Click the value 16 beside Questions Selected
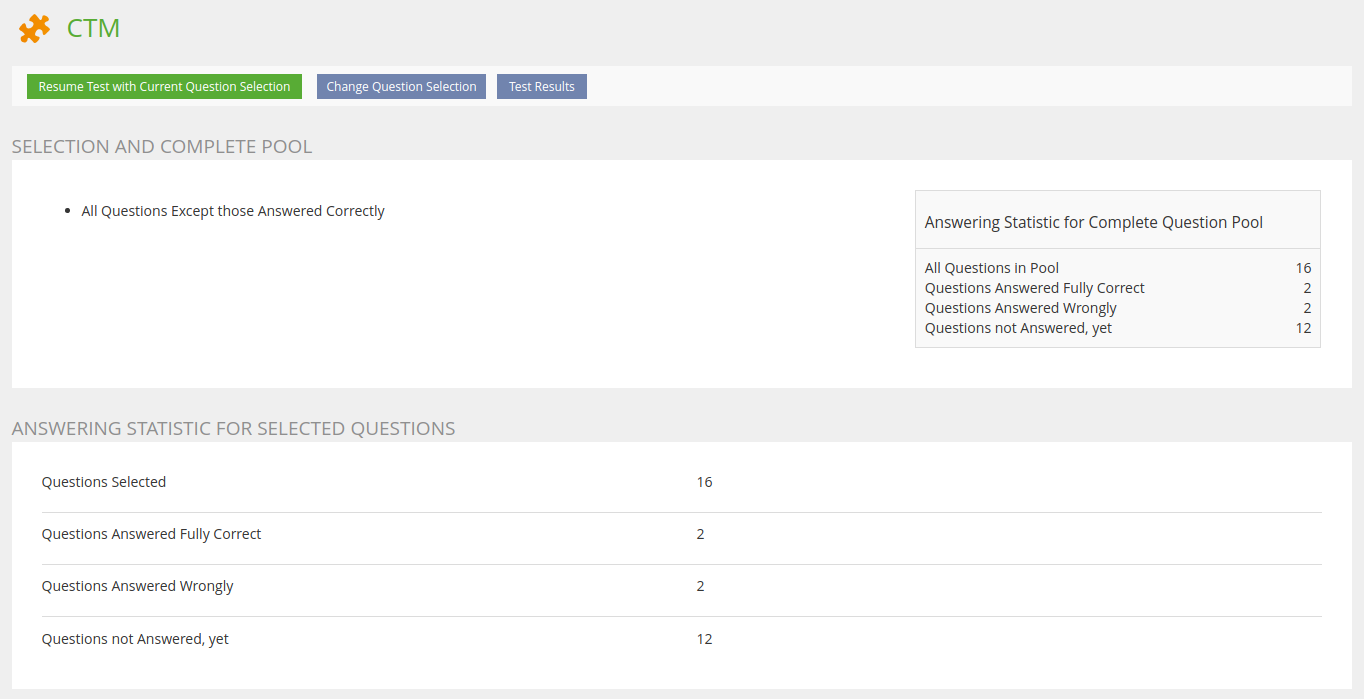This screenshot has width=1364, height=699. [x=704, y=482]
